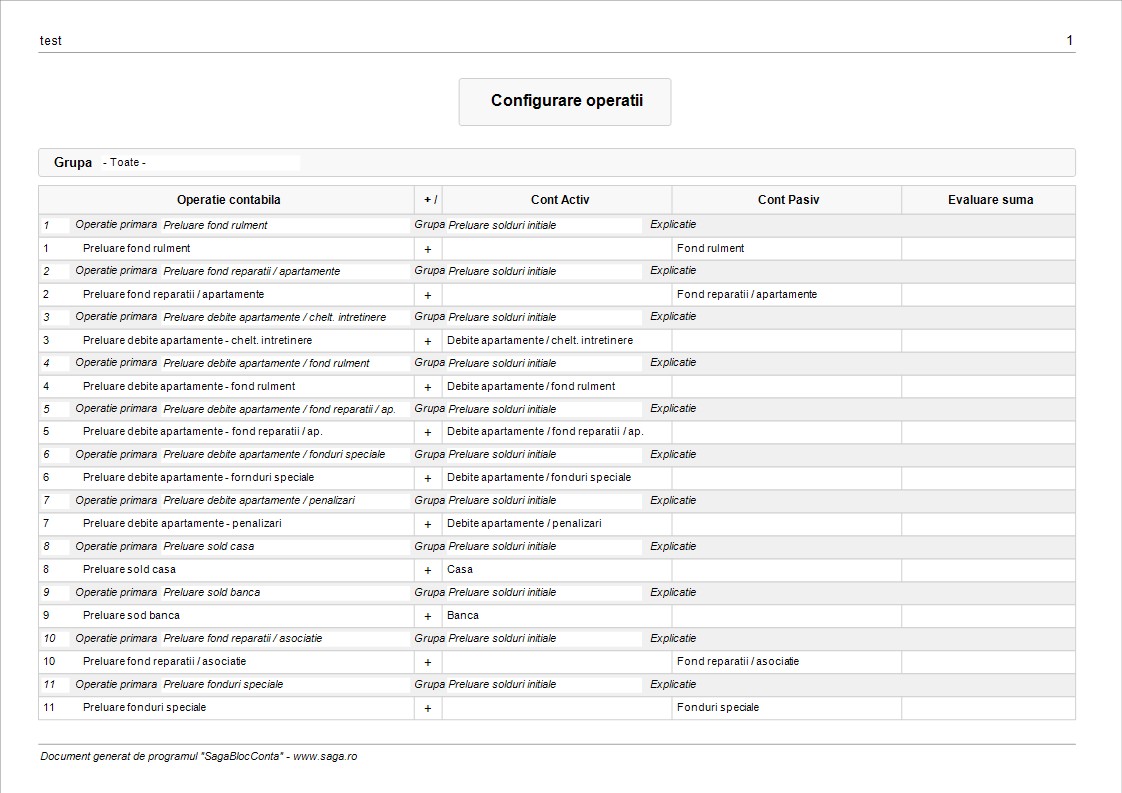Viewport: 1122px width, 793px height.
Task: Click the 'Debite apartamente / chelt. intretinere' Cont Activ cell
Action: click(x=540, y=340)
